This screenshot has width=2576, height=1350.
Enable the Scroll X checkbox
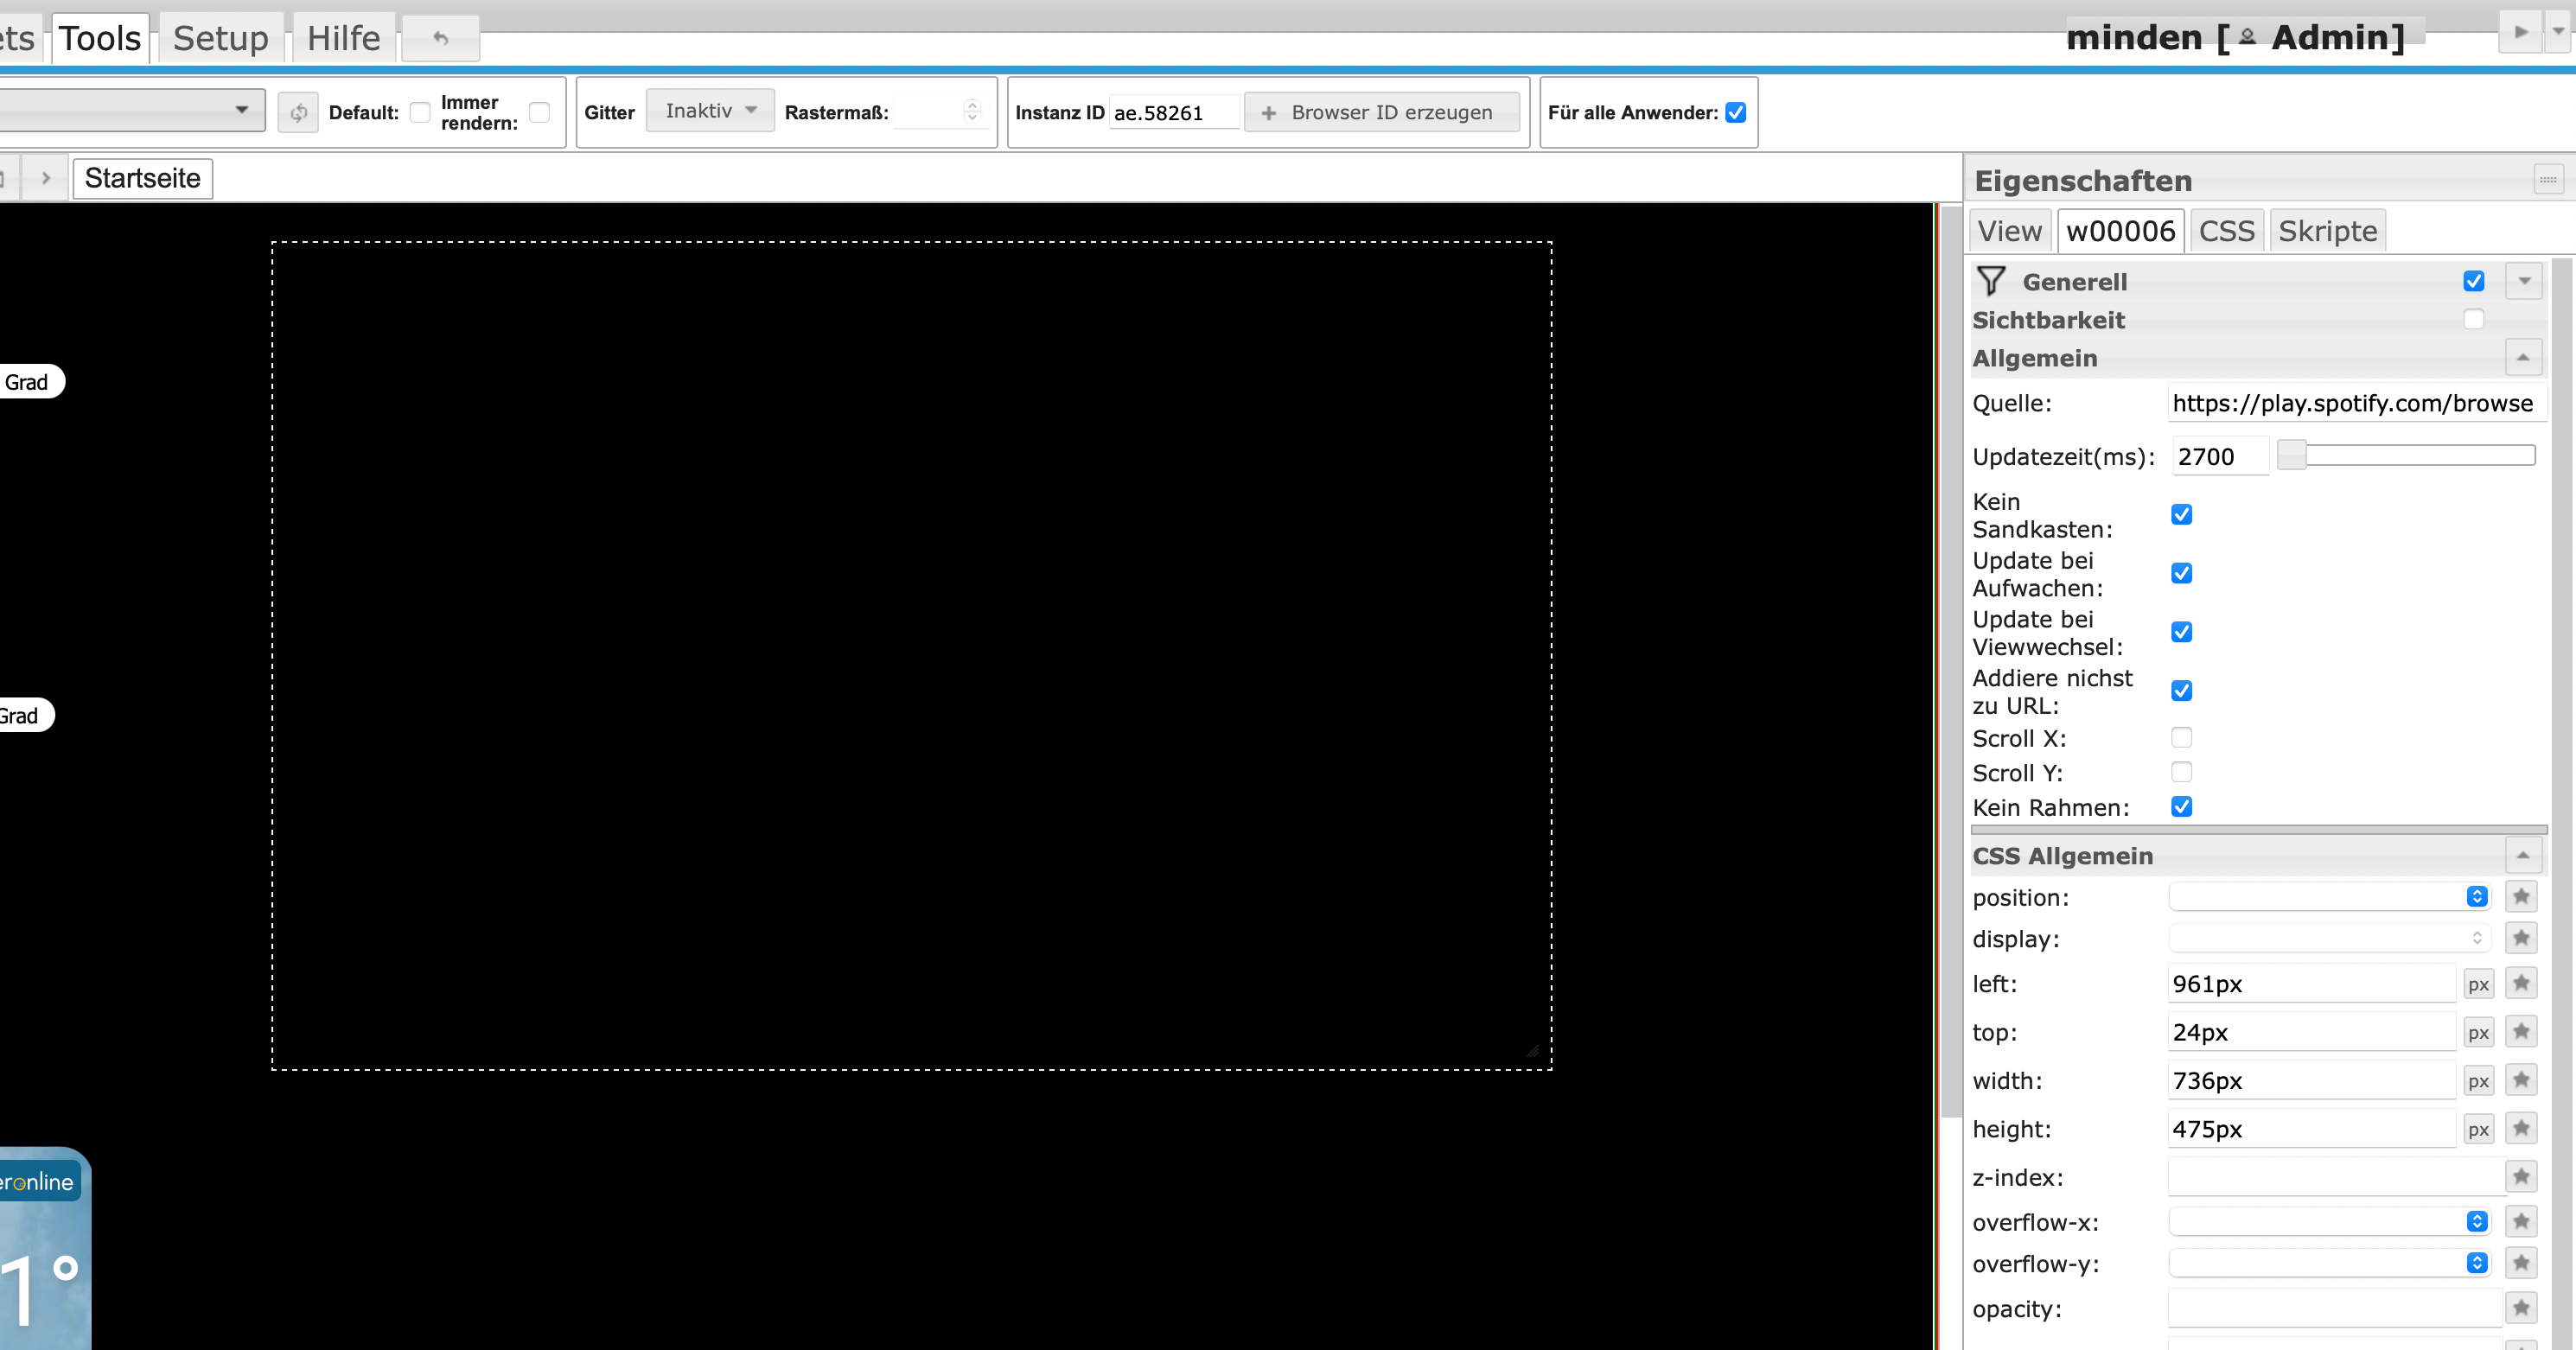pos(2182,738)
